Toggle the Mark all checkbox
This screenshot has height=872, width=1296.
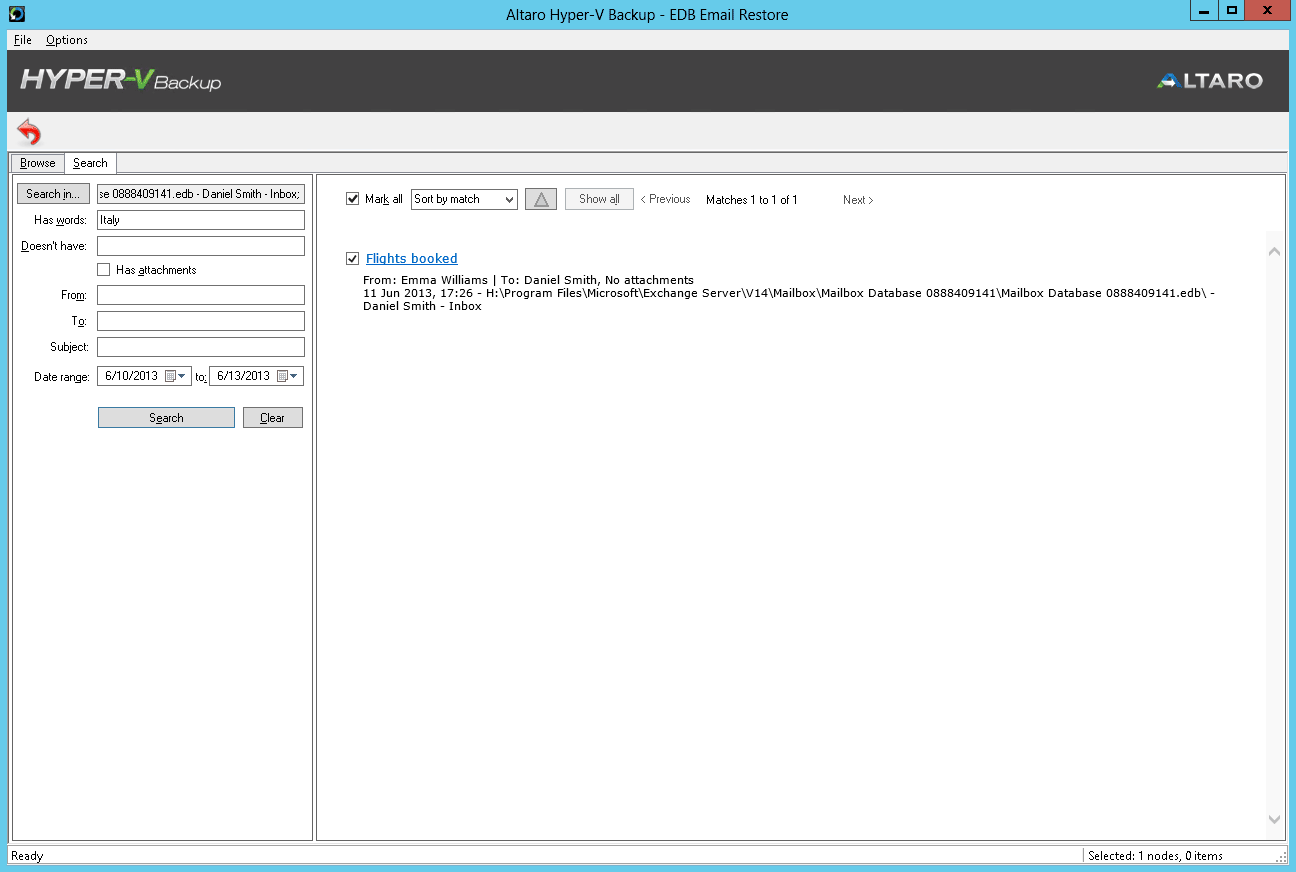tap(352, 199)
